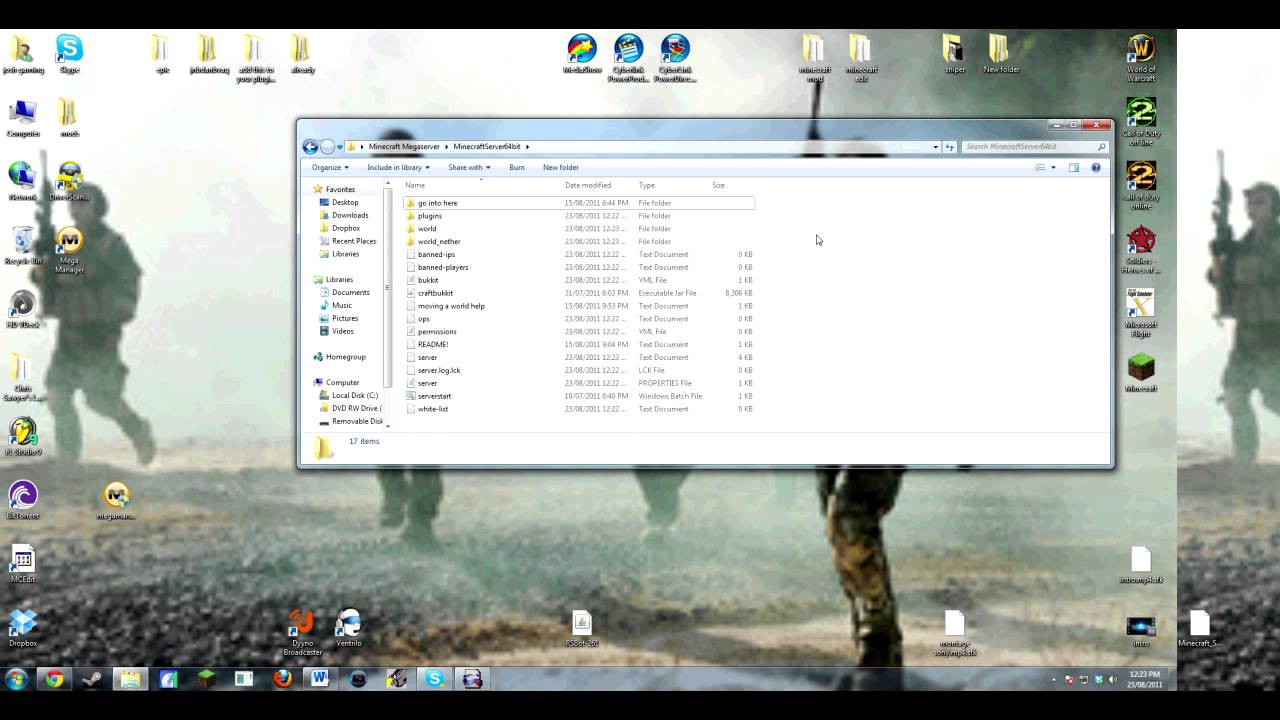The width and height of the screenshot is (1280, 720).
Task: Select the 'go into here' folder
Action: point(579,203)
